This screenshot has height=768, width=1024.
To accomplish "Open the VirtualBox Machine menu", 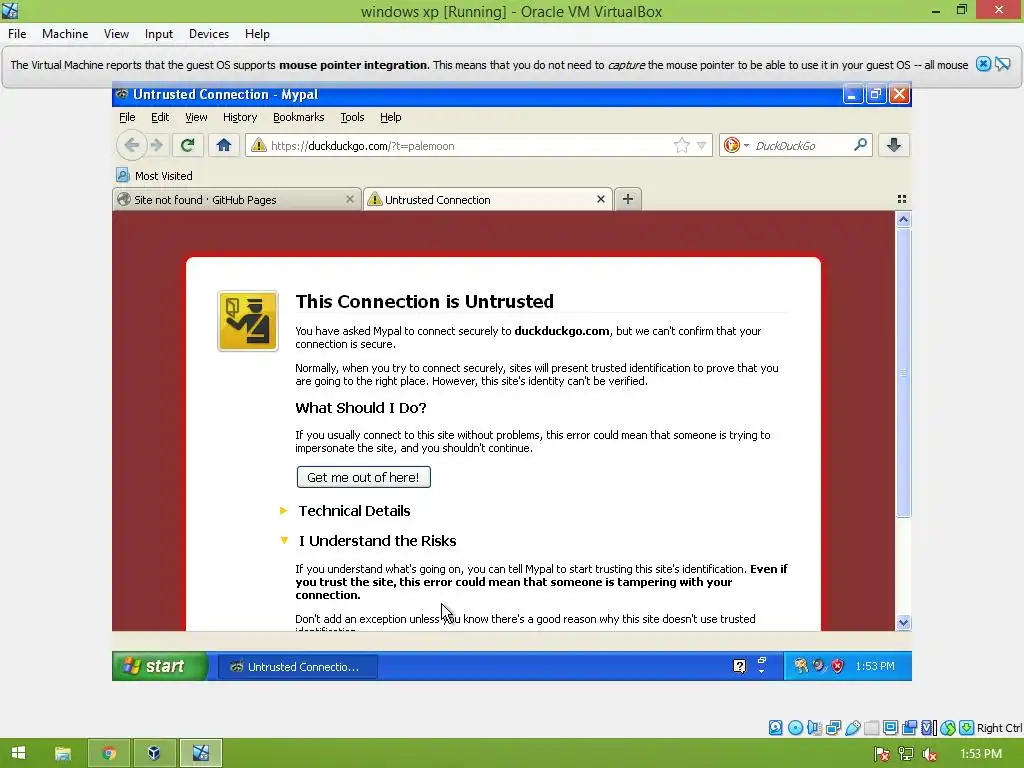I will pyautogui.click(x=65, y=33).
